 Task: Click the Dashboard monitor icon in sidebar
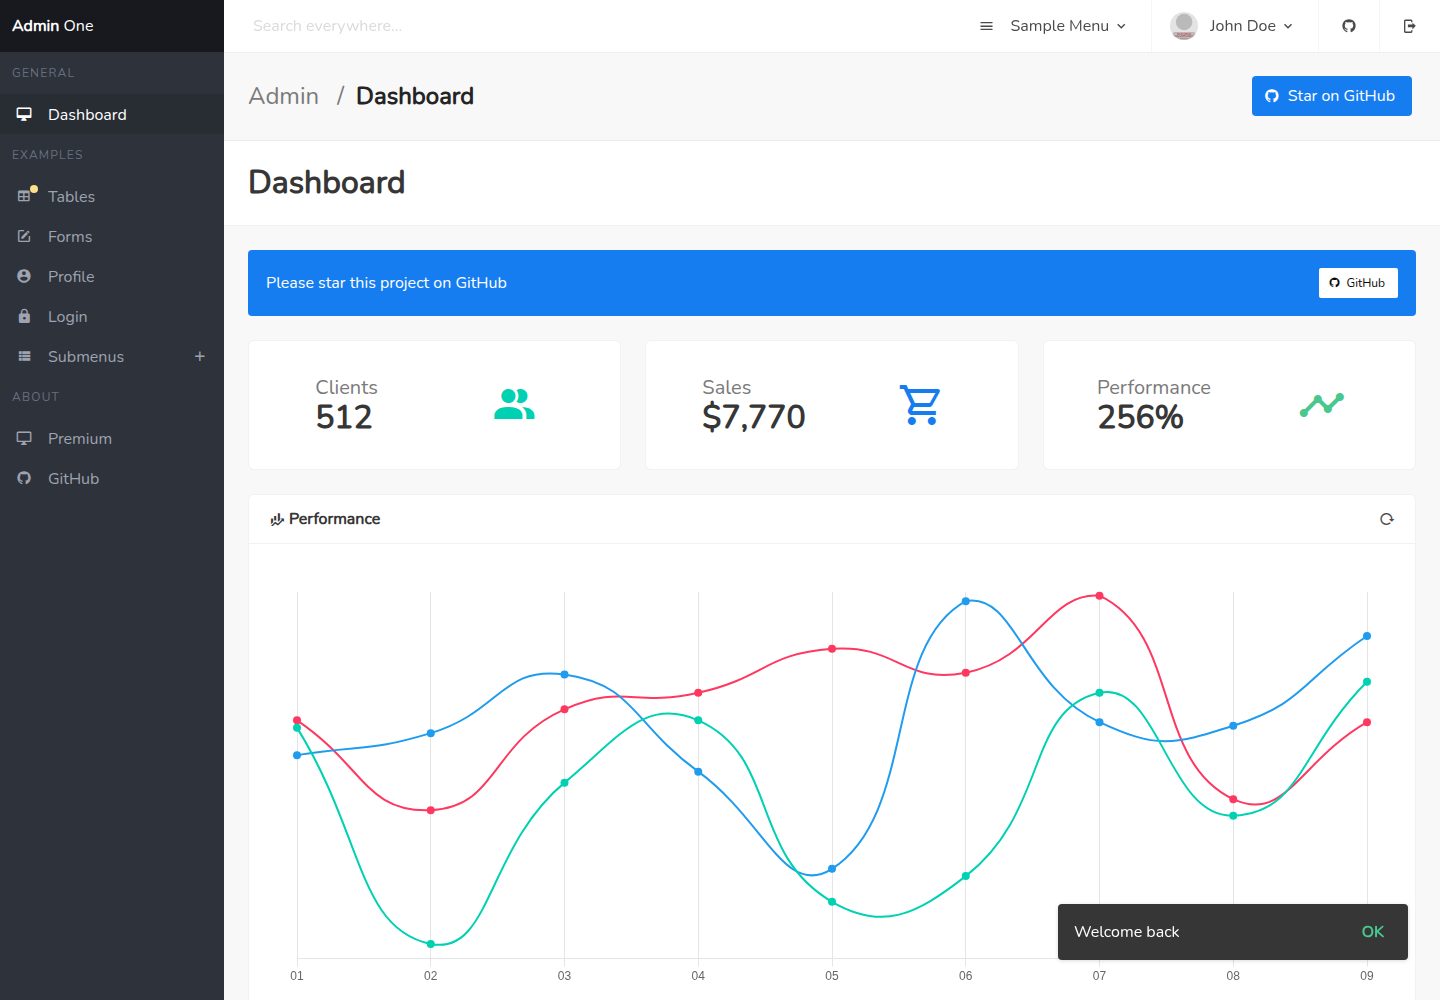point(24,114)
